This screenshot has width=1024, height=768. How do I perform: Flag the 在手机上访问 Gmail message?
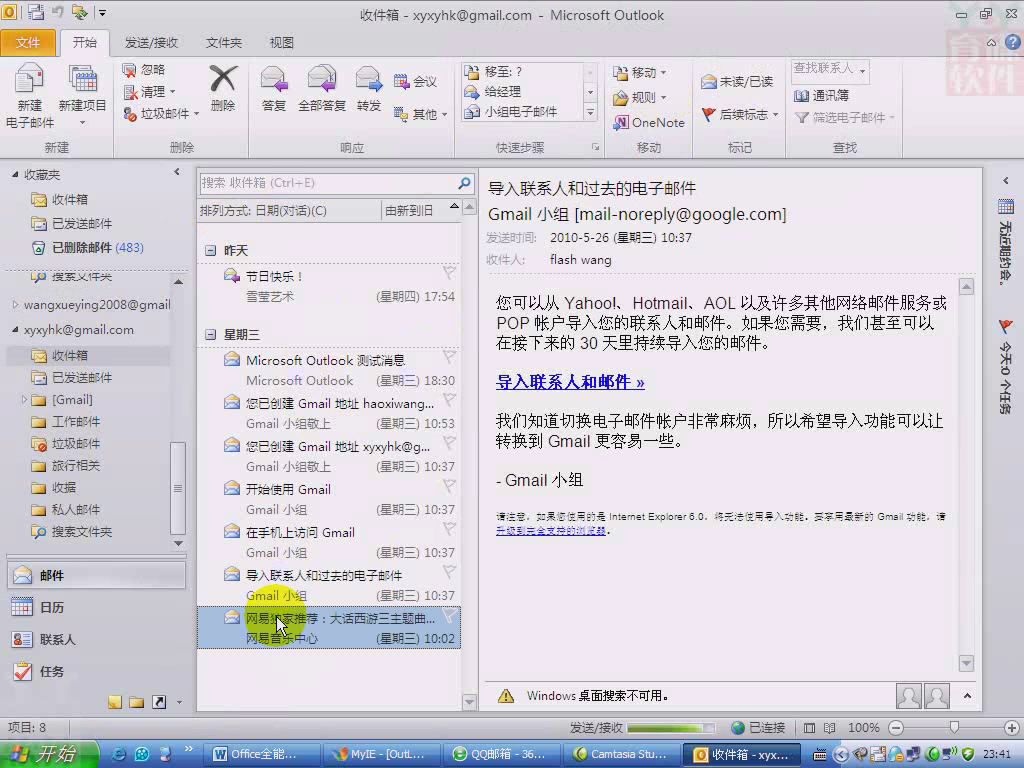tap(449, 529)
